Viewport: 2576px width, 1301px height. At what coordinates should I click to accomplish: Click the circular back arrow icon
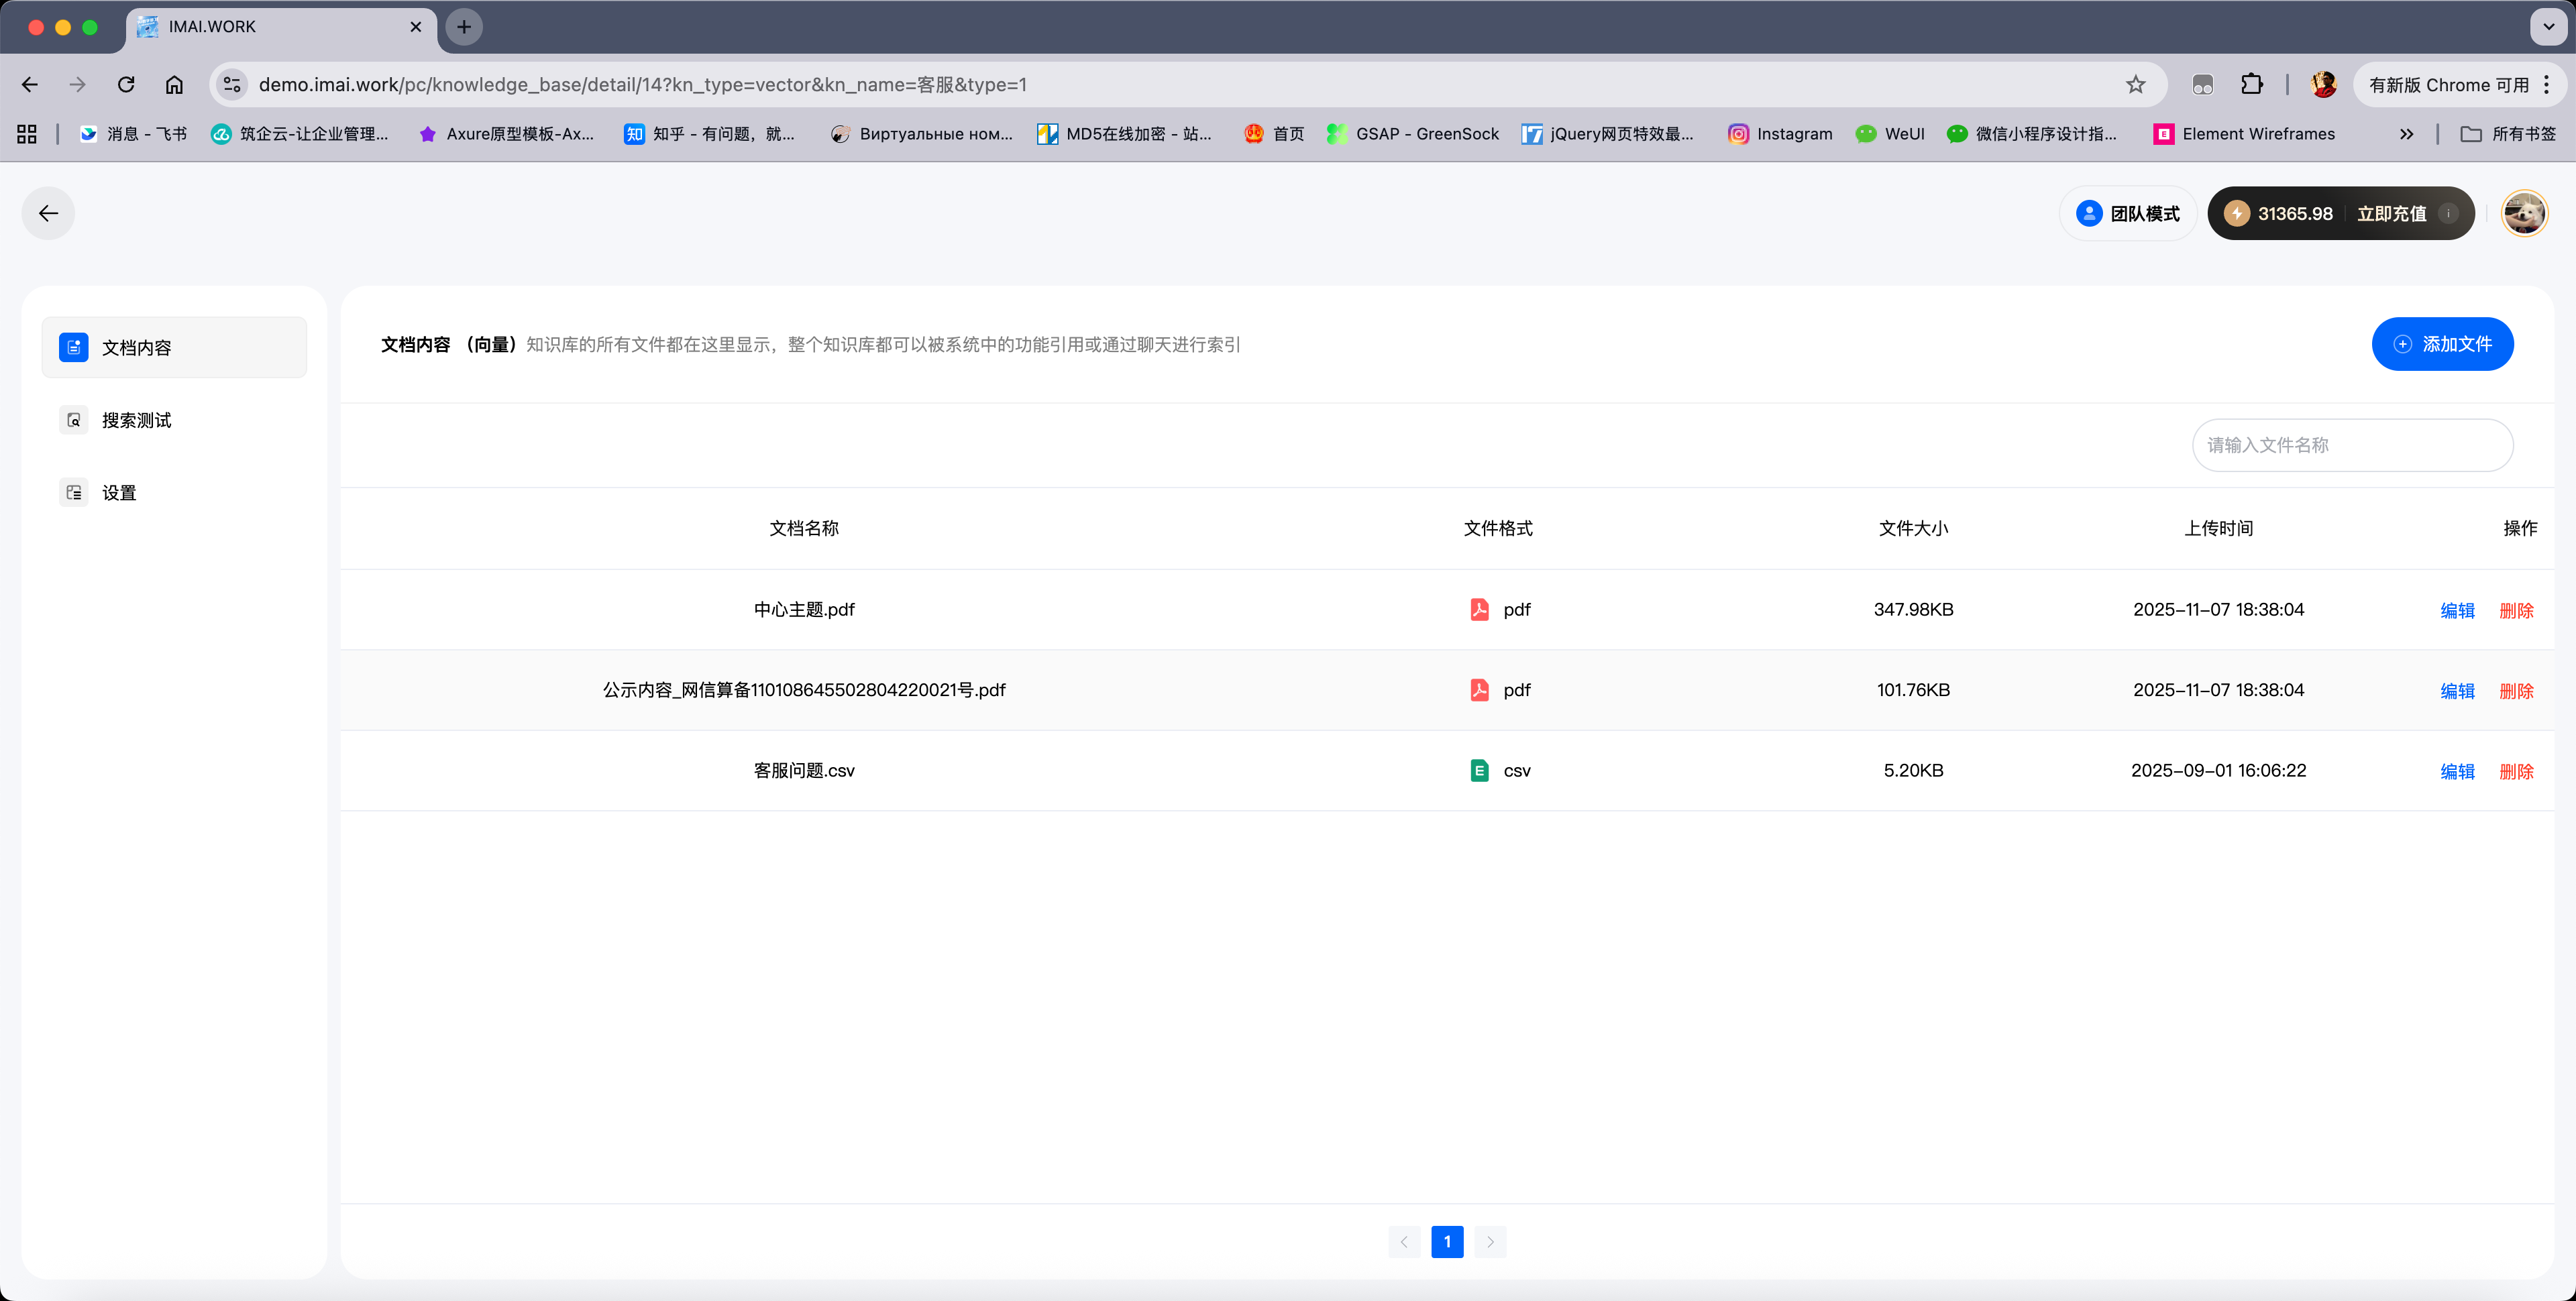pyautogui.click(x=48, y=213)
